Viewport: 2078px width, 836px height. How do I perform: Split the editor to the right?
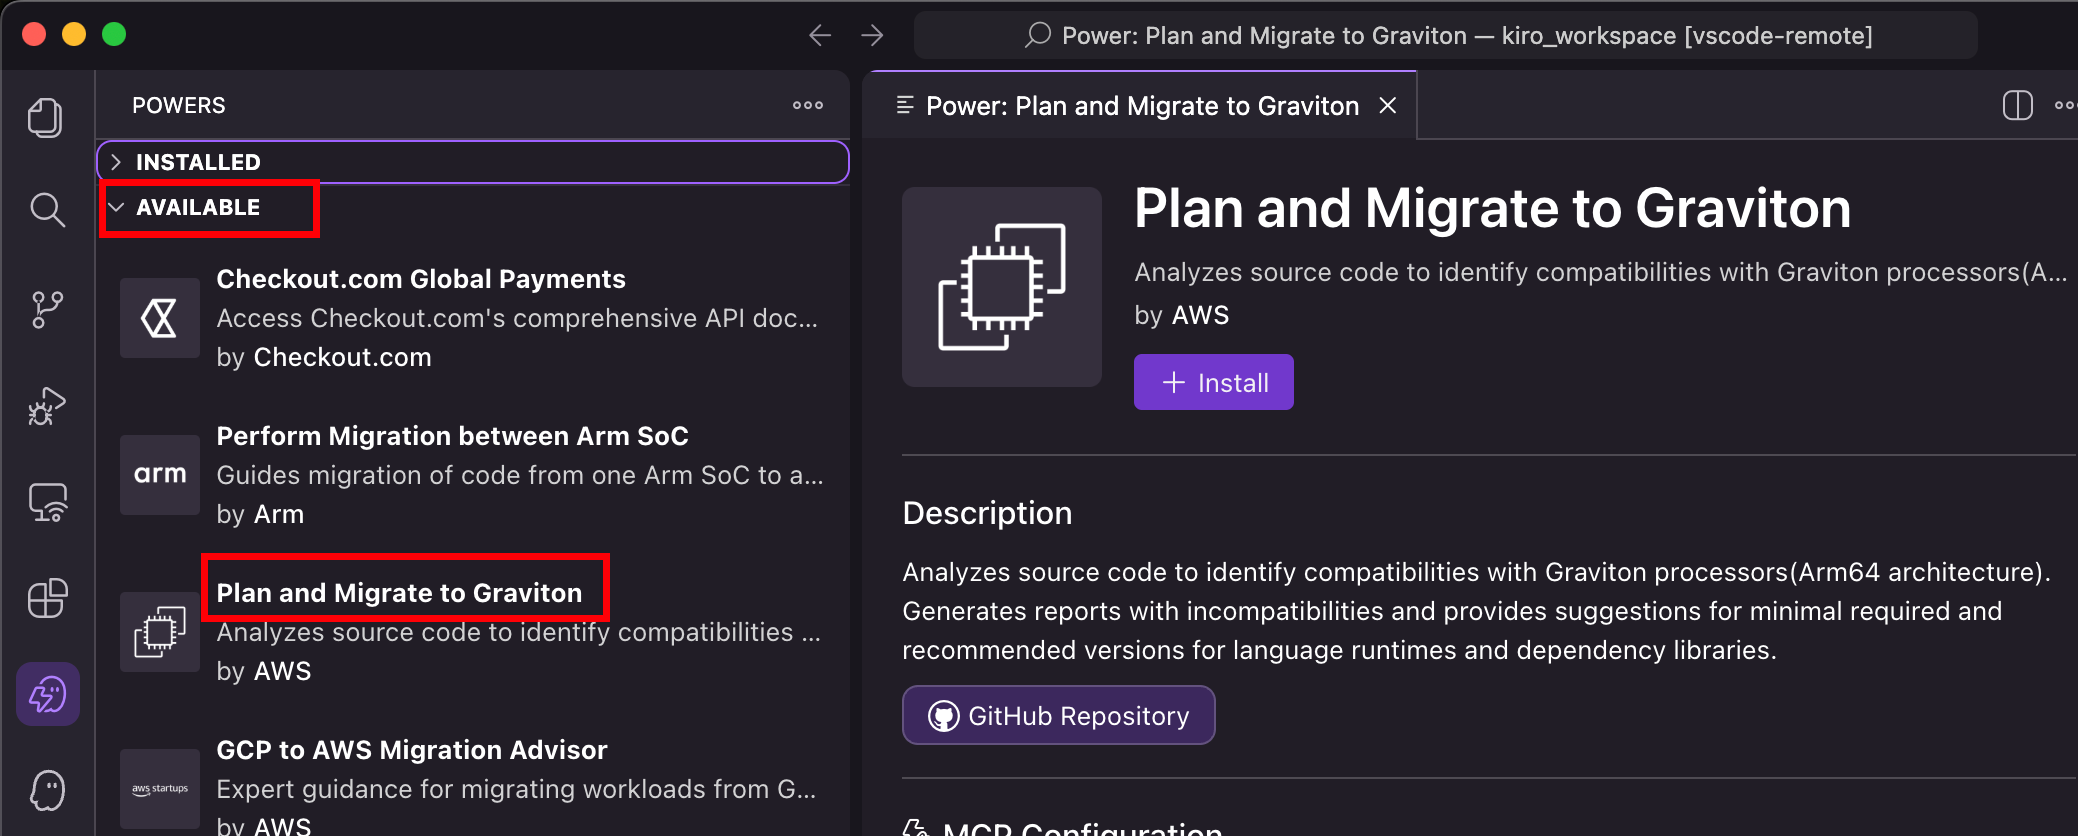coord(2018,105)
